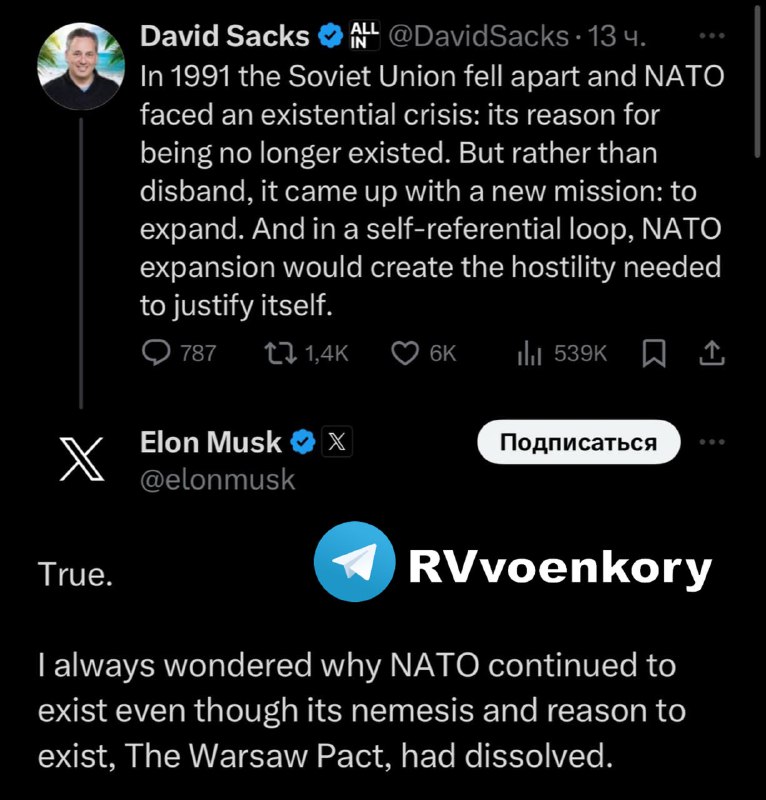Click Elon Musk's X affiliate square badge
The width and height of the screenshot is (766, 800).
[x=337, y=441]
